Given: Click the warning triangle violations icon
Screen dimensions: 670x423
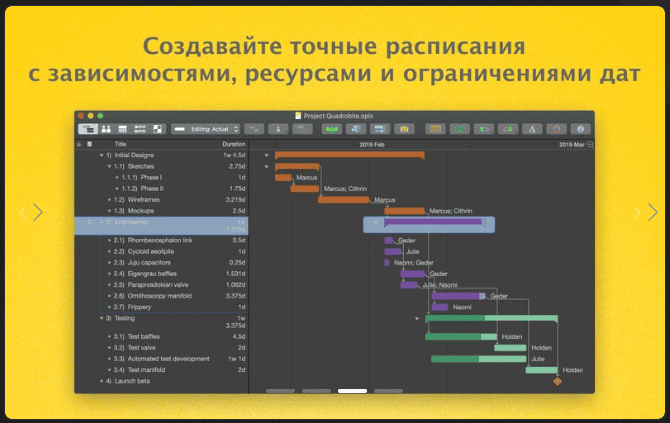Looking at the screenshot, I should click(532, 129).
